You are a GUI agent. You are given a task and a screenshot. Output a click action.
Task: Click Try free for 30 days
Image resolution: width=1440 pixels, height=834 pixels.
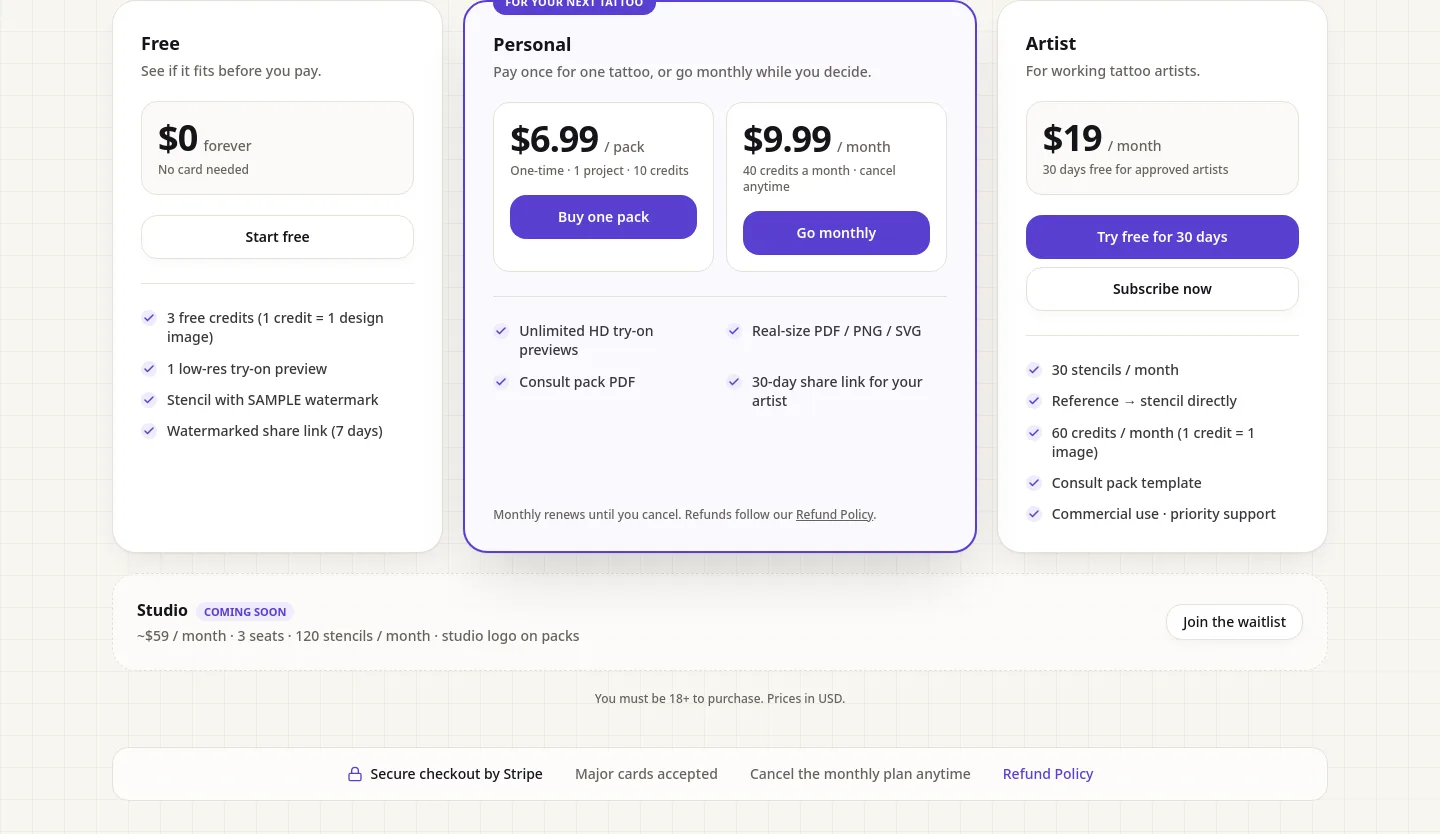(x=1162, y=237)
